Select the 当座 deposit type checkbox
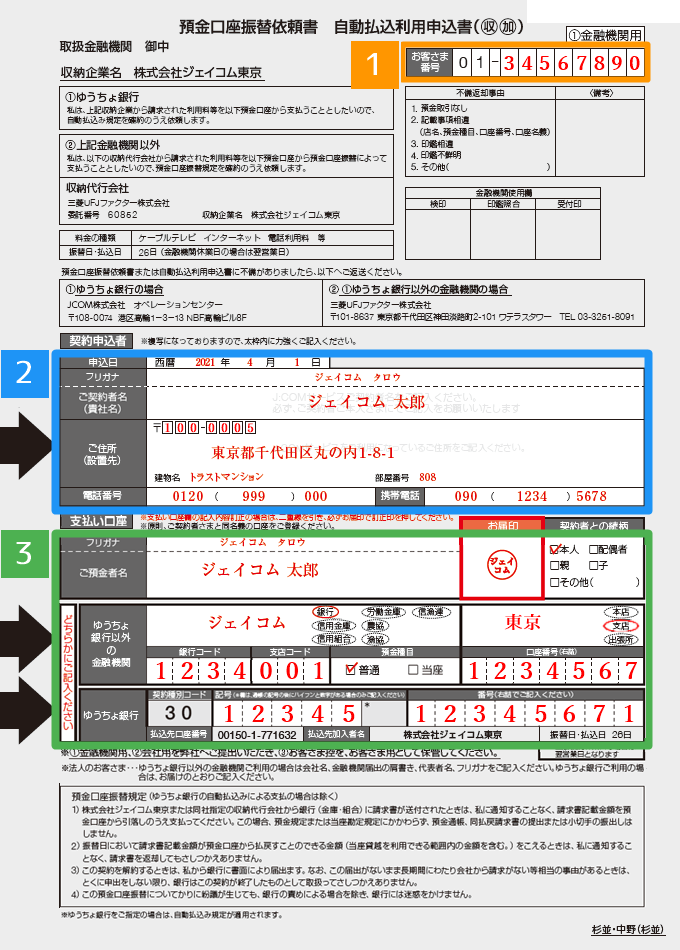 pyautogui.click(x=413, y=669)
